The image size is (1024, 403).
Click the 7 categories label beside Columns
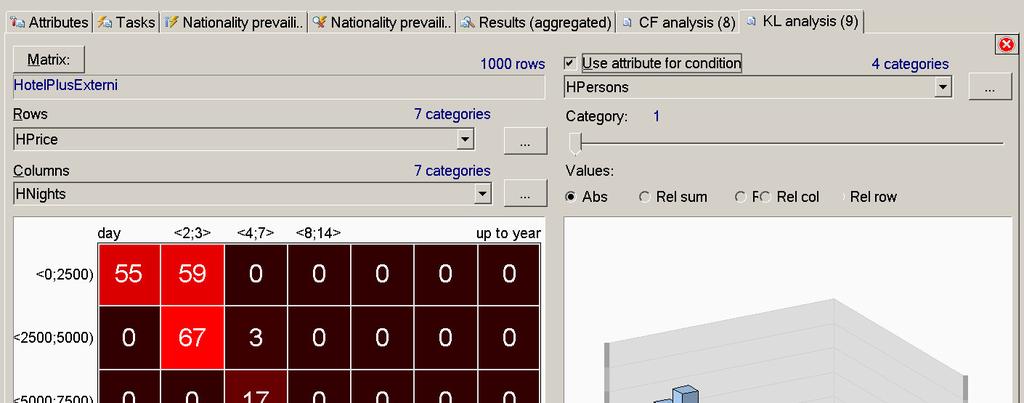[x=452, y=171]
